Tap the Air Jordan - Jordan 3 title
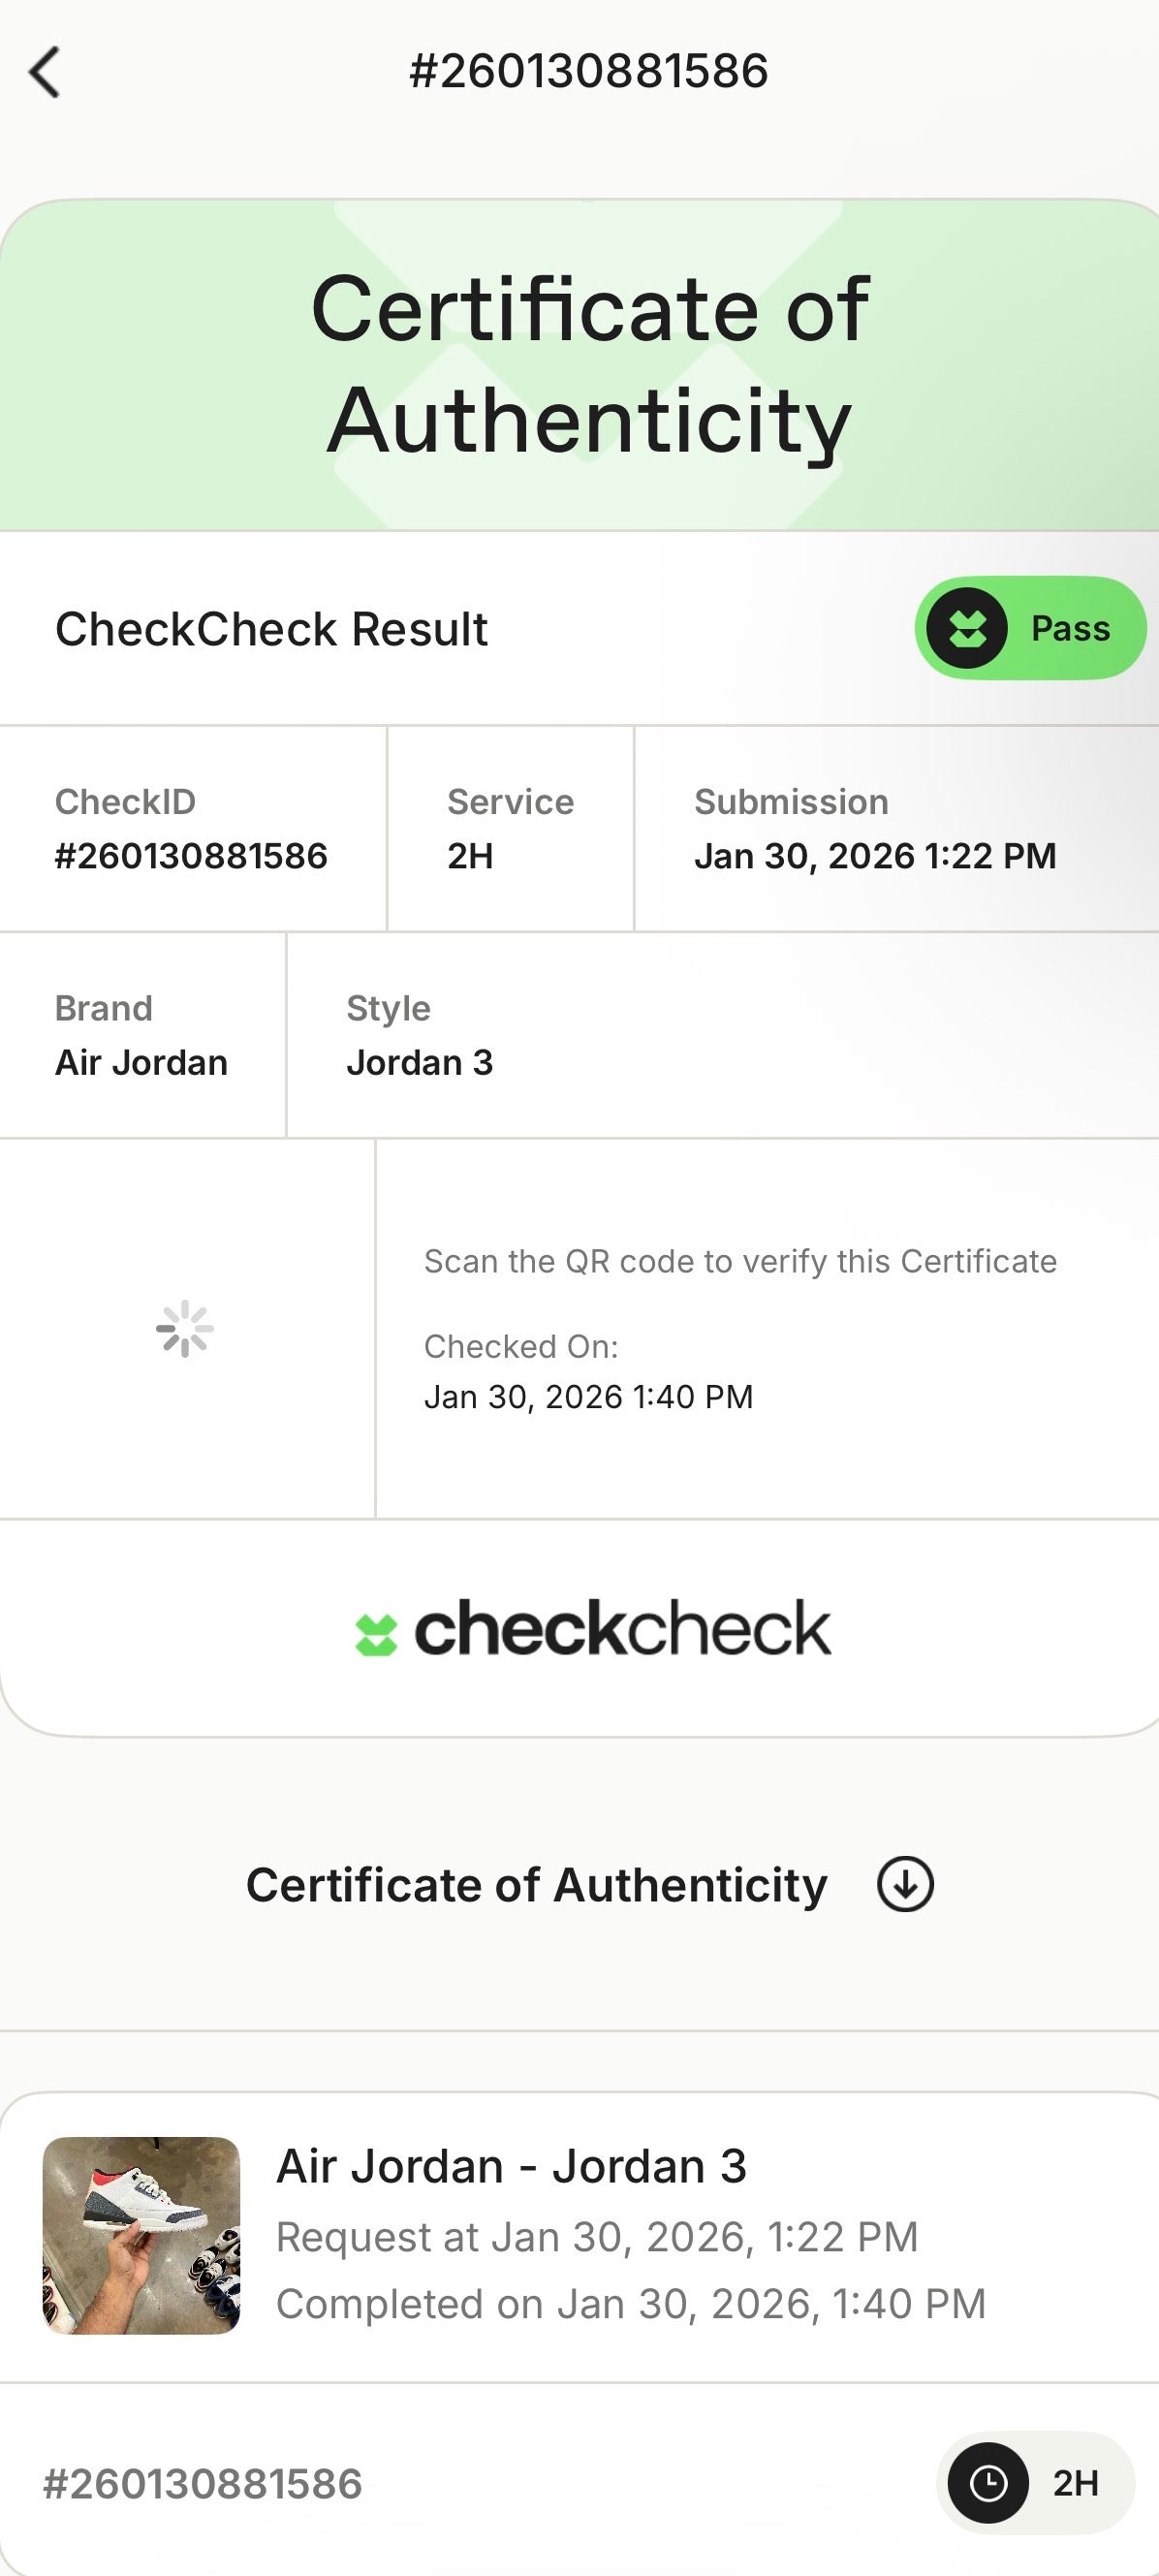1159x2576 pixels. pyautogui.click(x=511, y=2166)
